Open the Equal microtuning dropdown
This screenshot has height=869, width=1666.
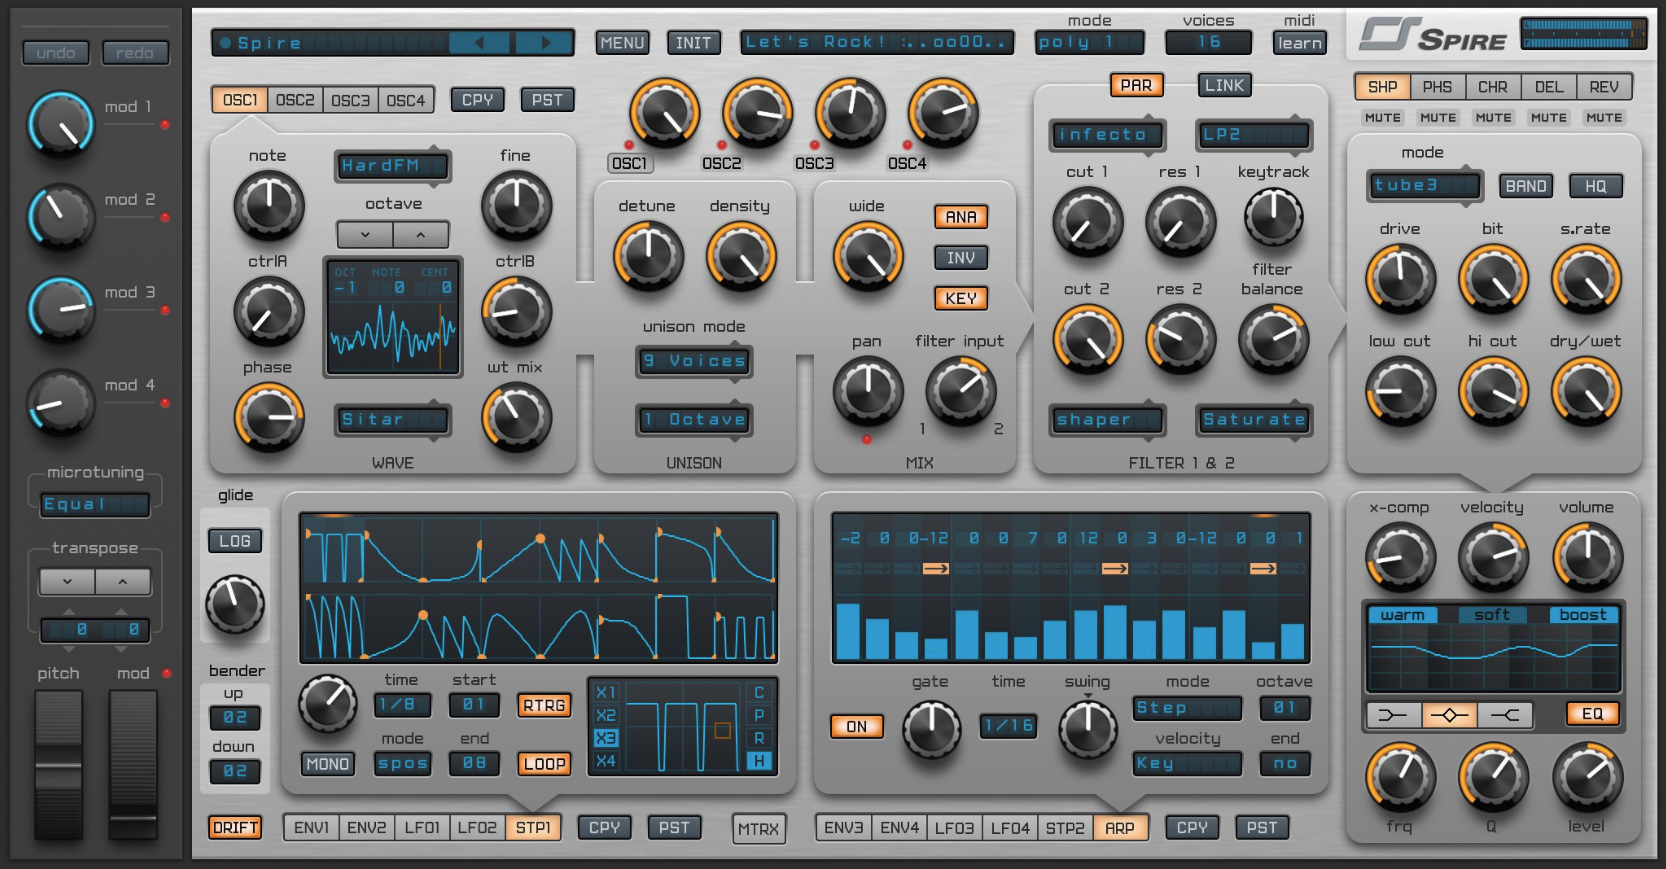95,505
